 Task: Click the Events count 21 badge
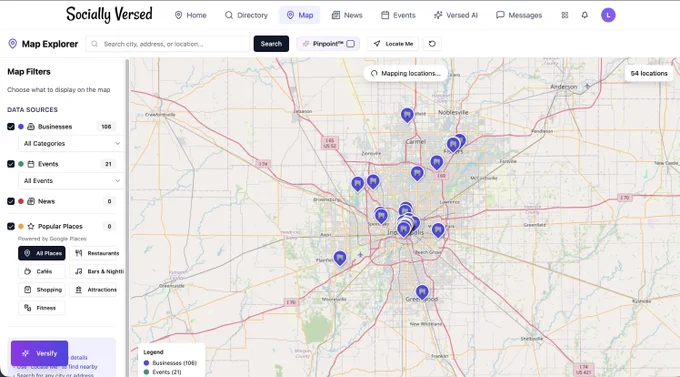pos(108,164)
